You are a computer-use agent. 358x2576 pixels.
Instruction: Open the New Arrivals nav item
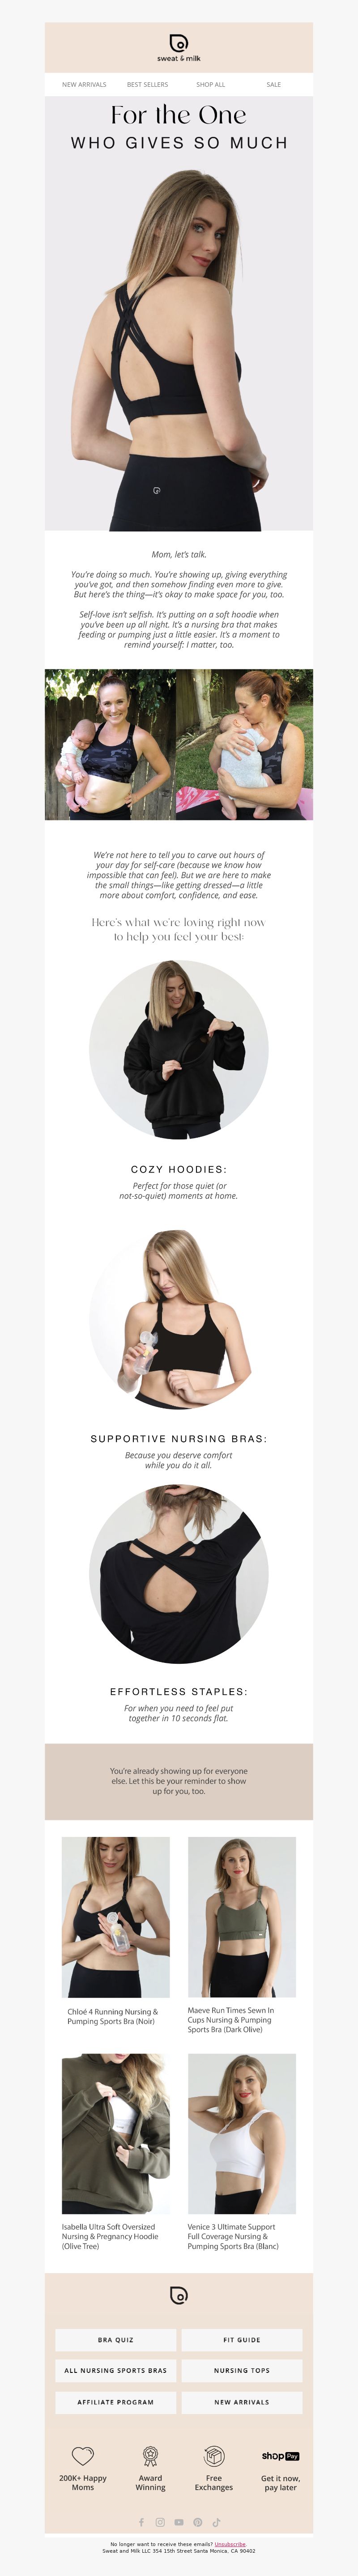[x=84, y=85]
